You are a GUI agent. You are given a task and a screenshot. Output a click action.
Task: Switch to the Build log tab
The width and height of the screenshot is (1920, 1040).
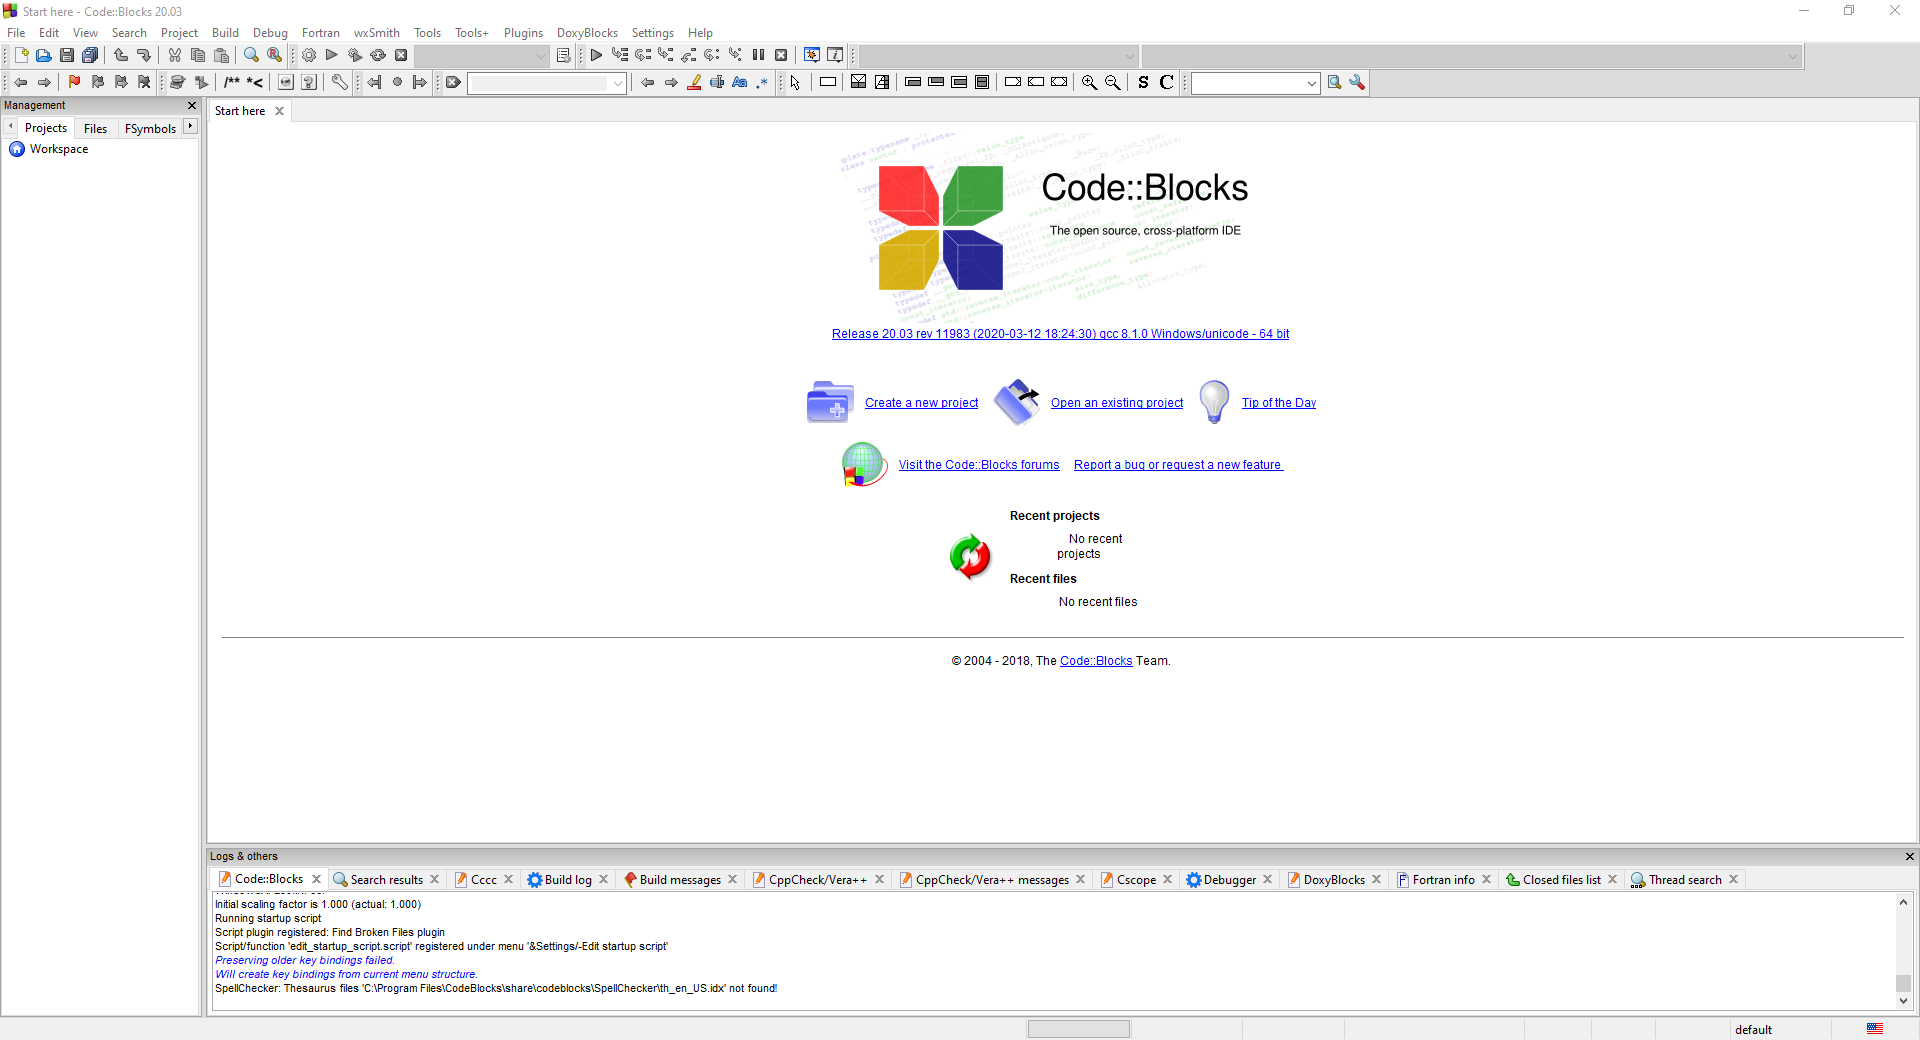tap(567, 880)
